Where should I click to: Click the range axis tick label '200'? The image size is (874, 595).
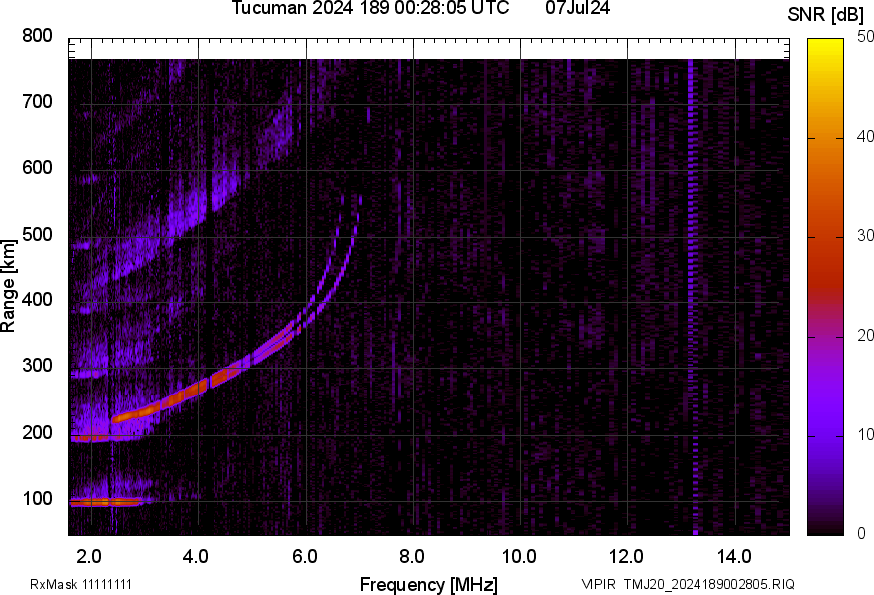(x=37, y=432)
